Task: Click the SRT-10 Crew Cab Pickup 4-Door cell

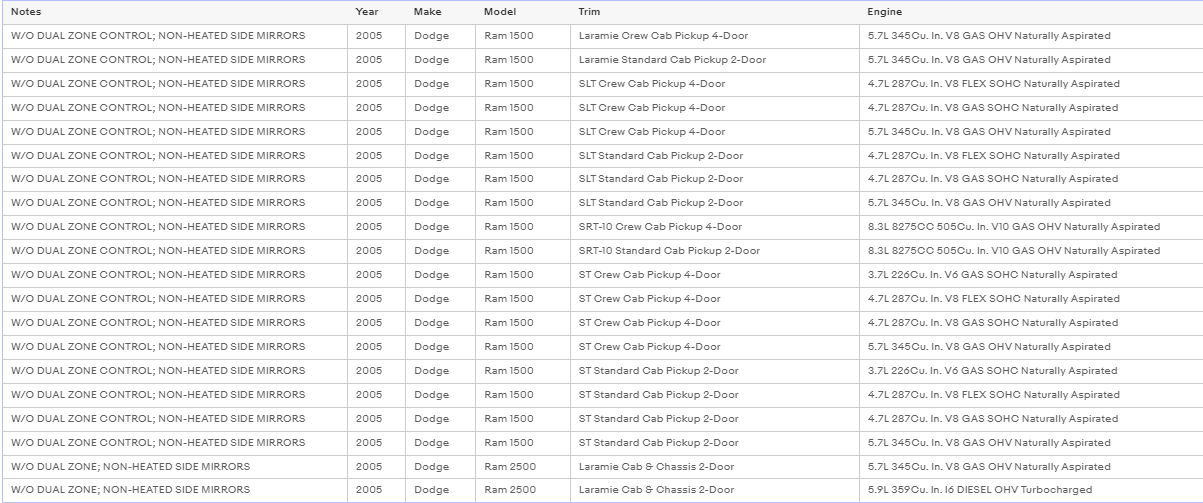Action: tap(714, 227)
